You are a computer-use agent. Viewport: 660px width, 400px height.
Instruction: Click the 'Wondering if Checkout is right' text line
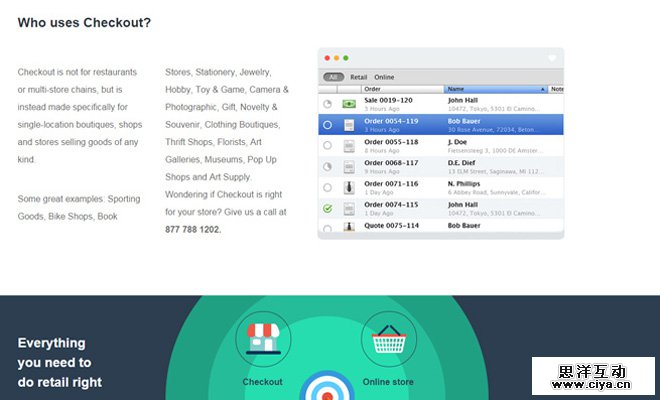224,195
